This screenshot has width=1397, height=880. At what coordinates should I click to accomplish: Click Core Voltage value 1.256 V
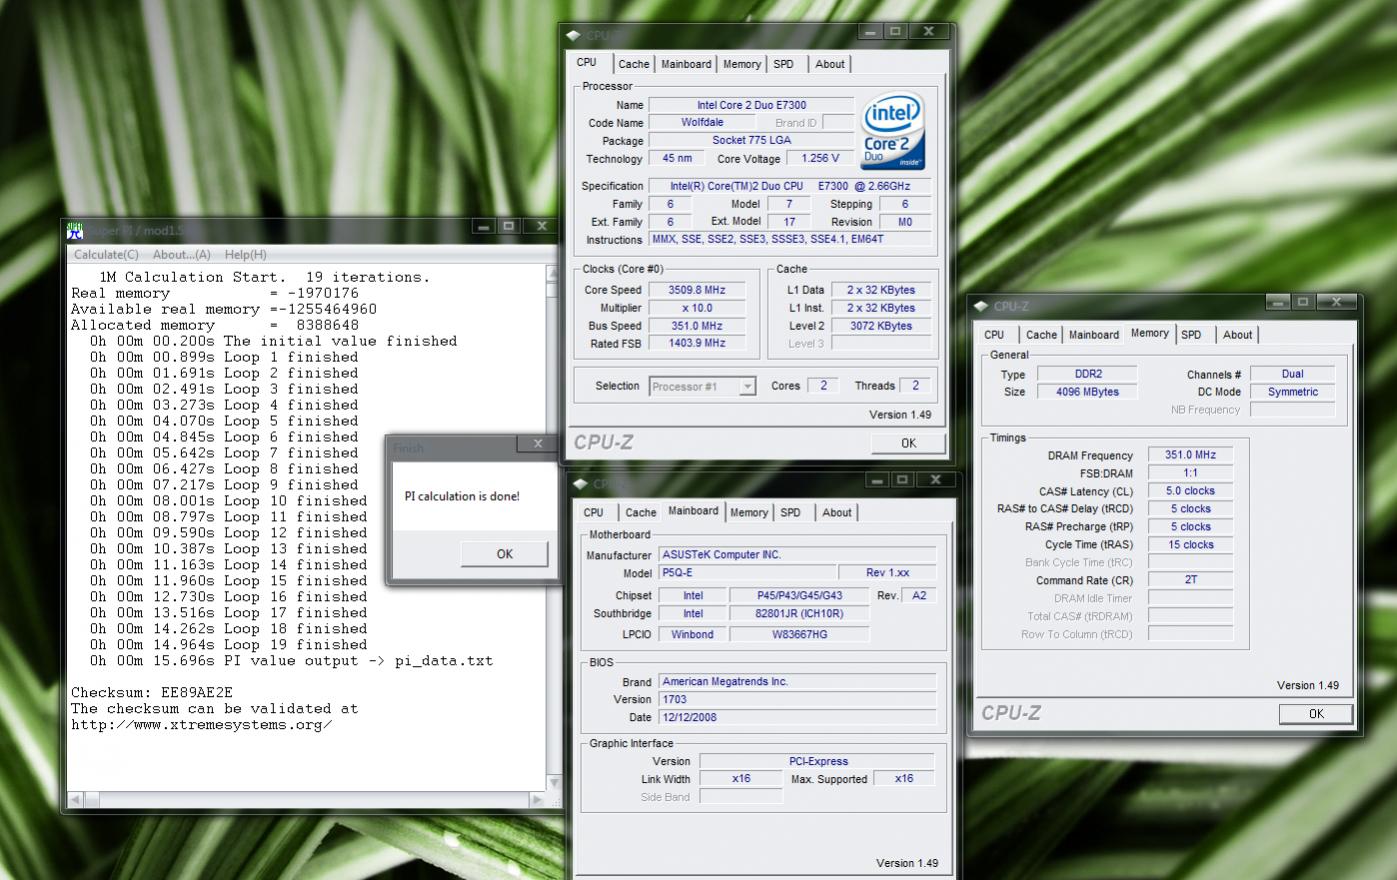(820, 158)
